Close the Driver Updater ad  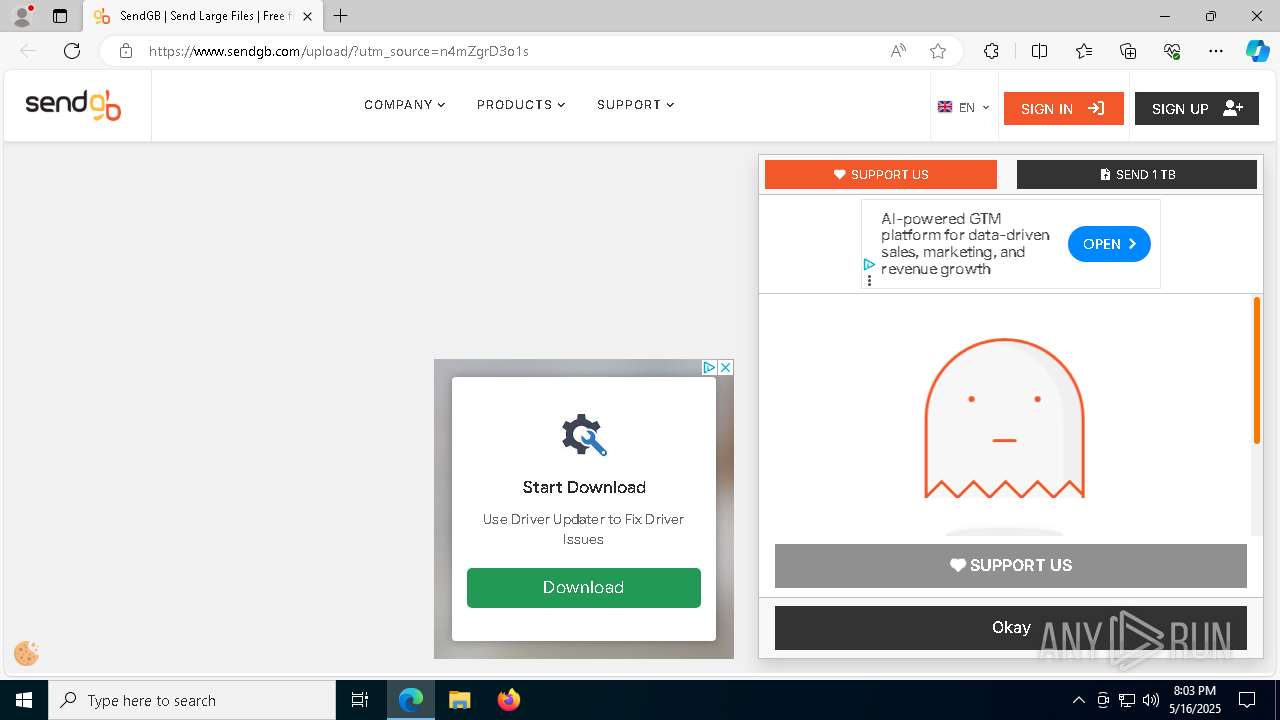[726, 367]
